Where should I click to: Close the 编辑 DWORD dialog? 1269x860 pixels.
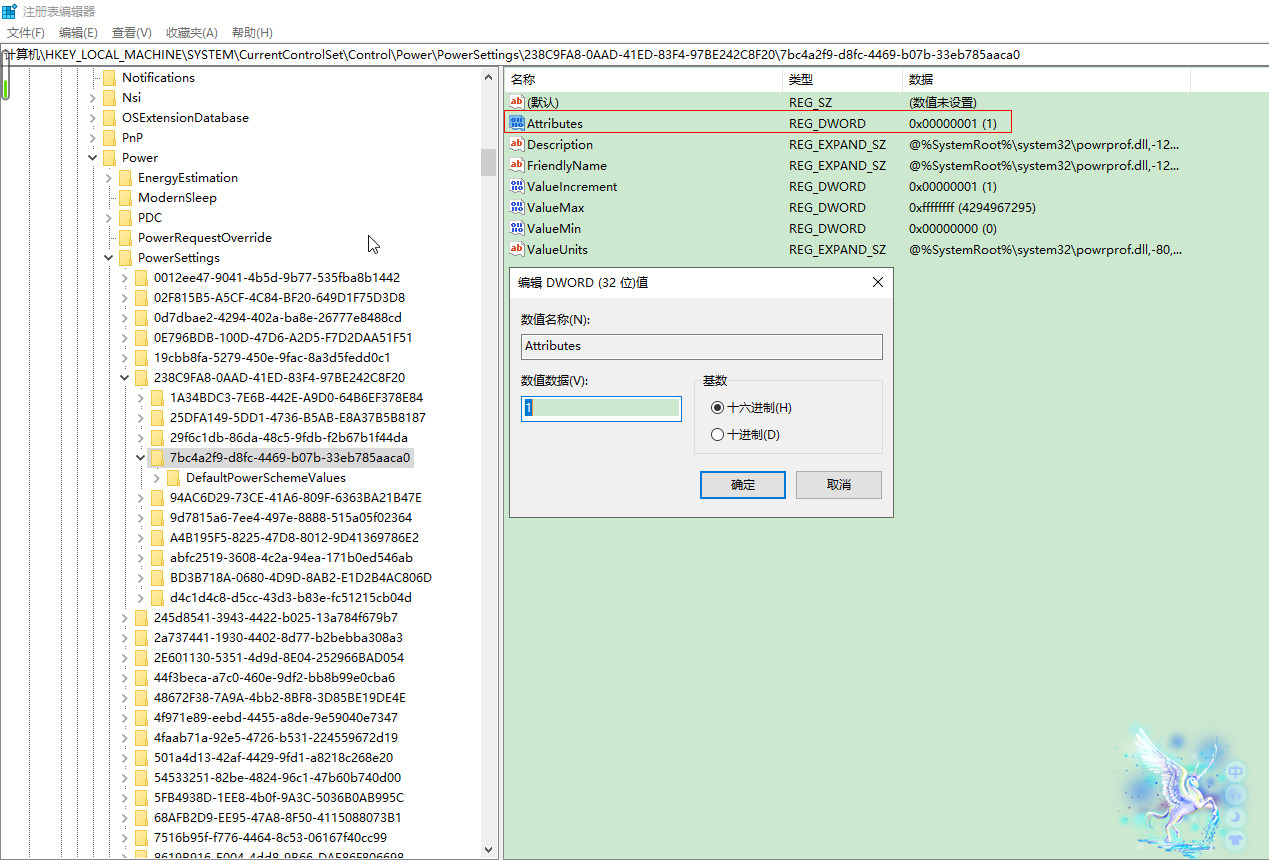(x=877, y=282)
